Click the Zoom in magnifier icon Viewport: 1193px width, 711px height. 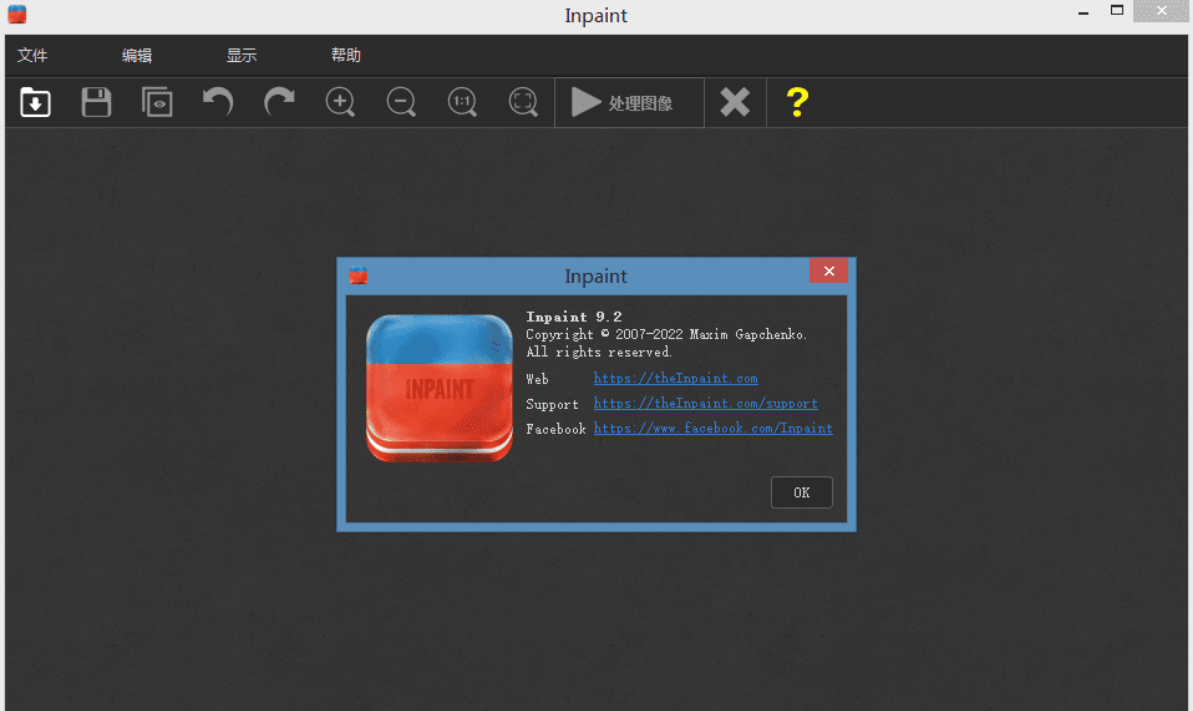coord(340,102)
